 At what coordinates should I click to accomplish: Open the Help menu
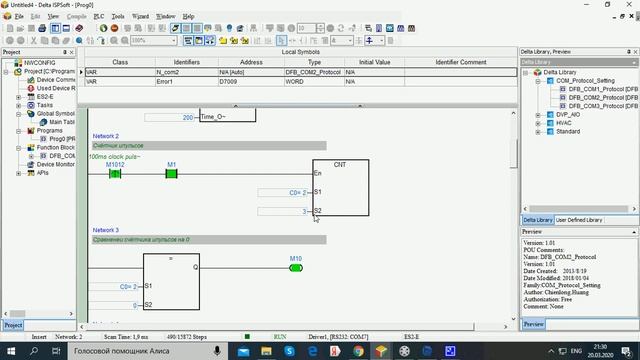(188, 16)
